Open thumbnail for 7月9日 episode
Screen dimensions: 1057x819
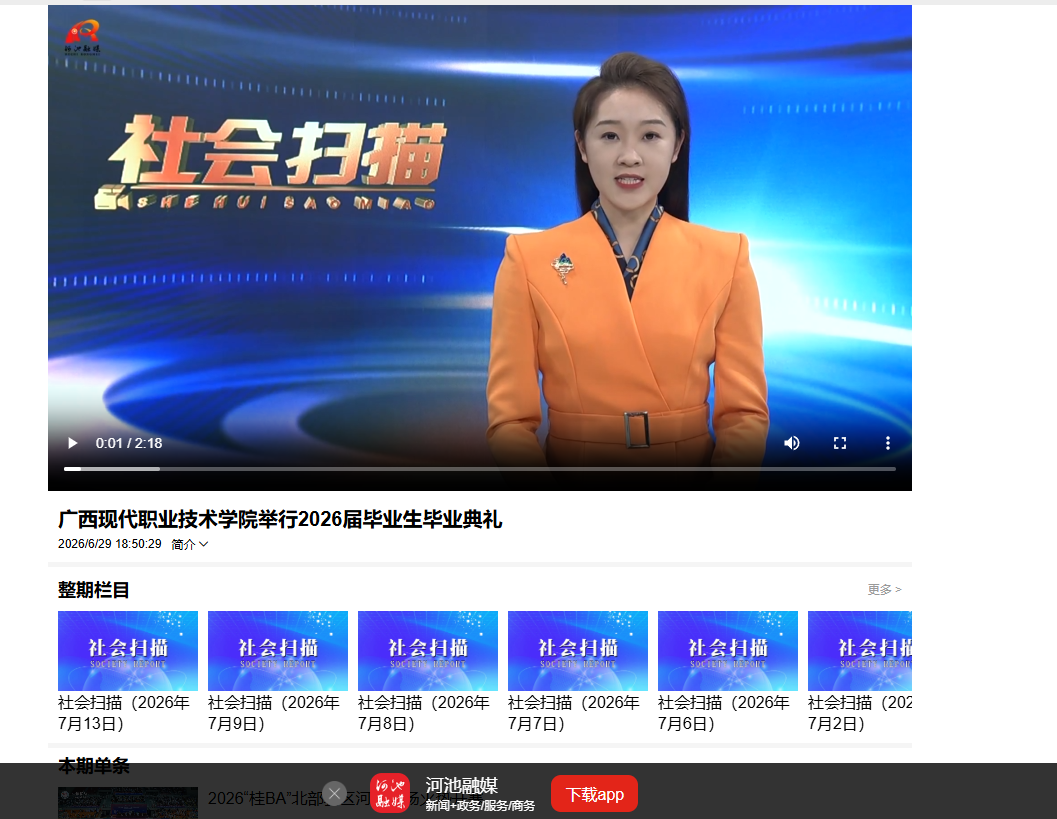(x=278, y=650)
